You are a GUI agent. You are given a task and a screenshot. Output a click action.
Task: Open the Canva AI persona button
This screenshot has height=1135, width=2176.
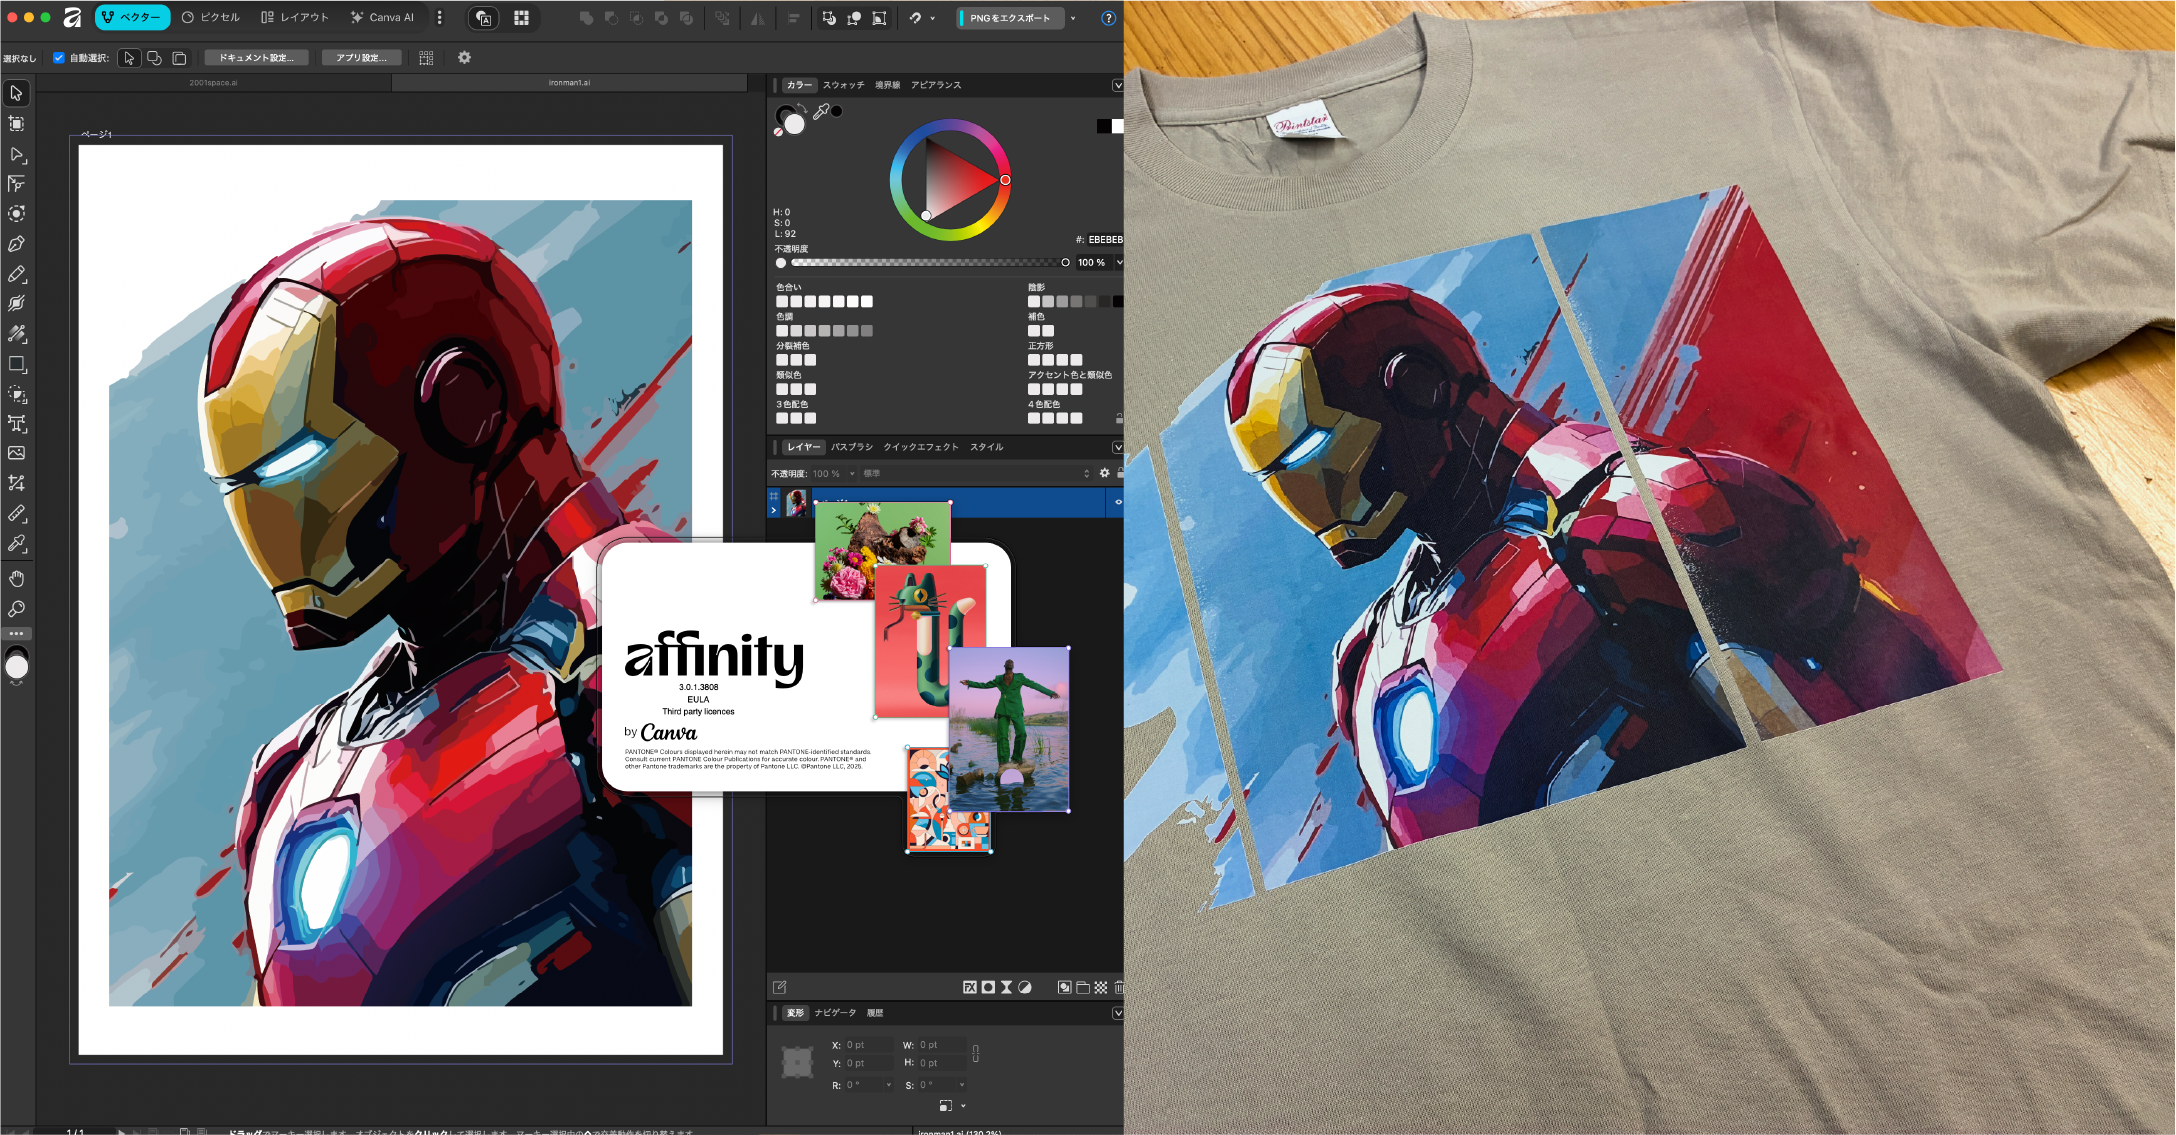383,18
